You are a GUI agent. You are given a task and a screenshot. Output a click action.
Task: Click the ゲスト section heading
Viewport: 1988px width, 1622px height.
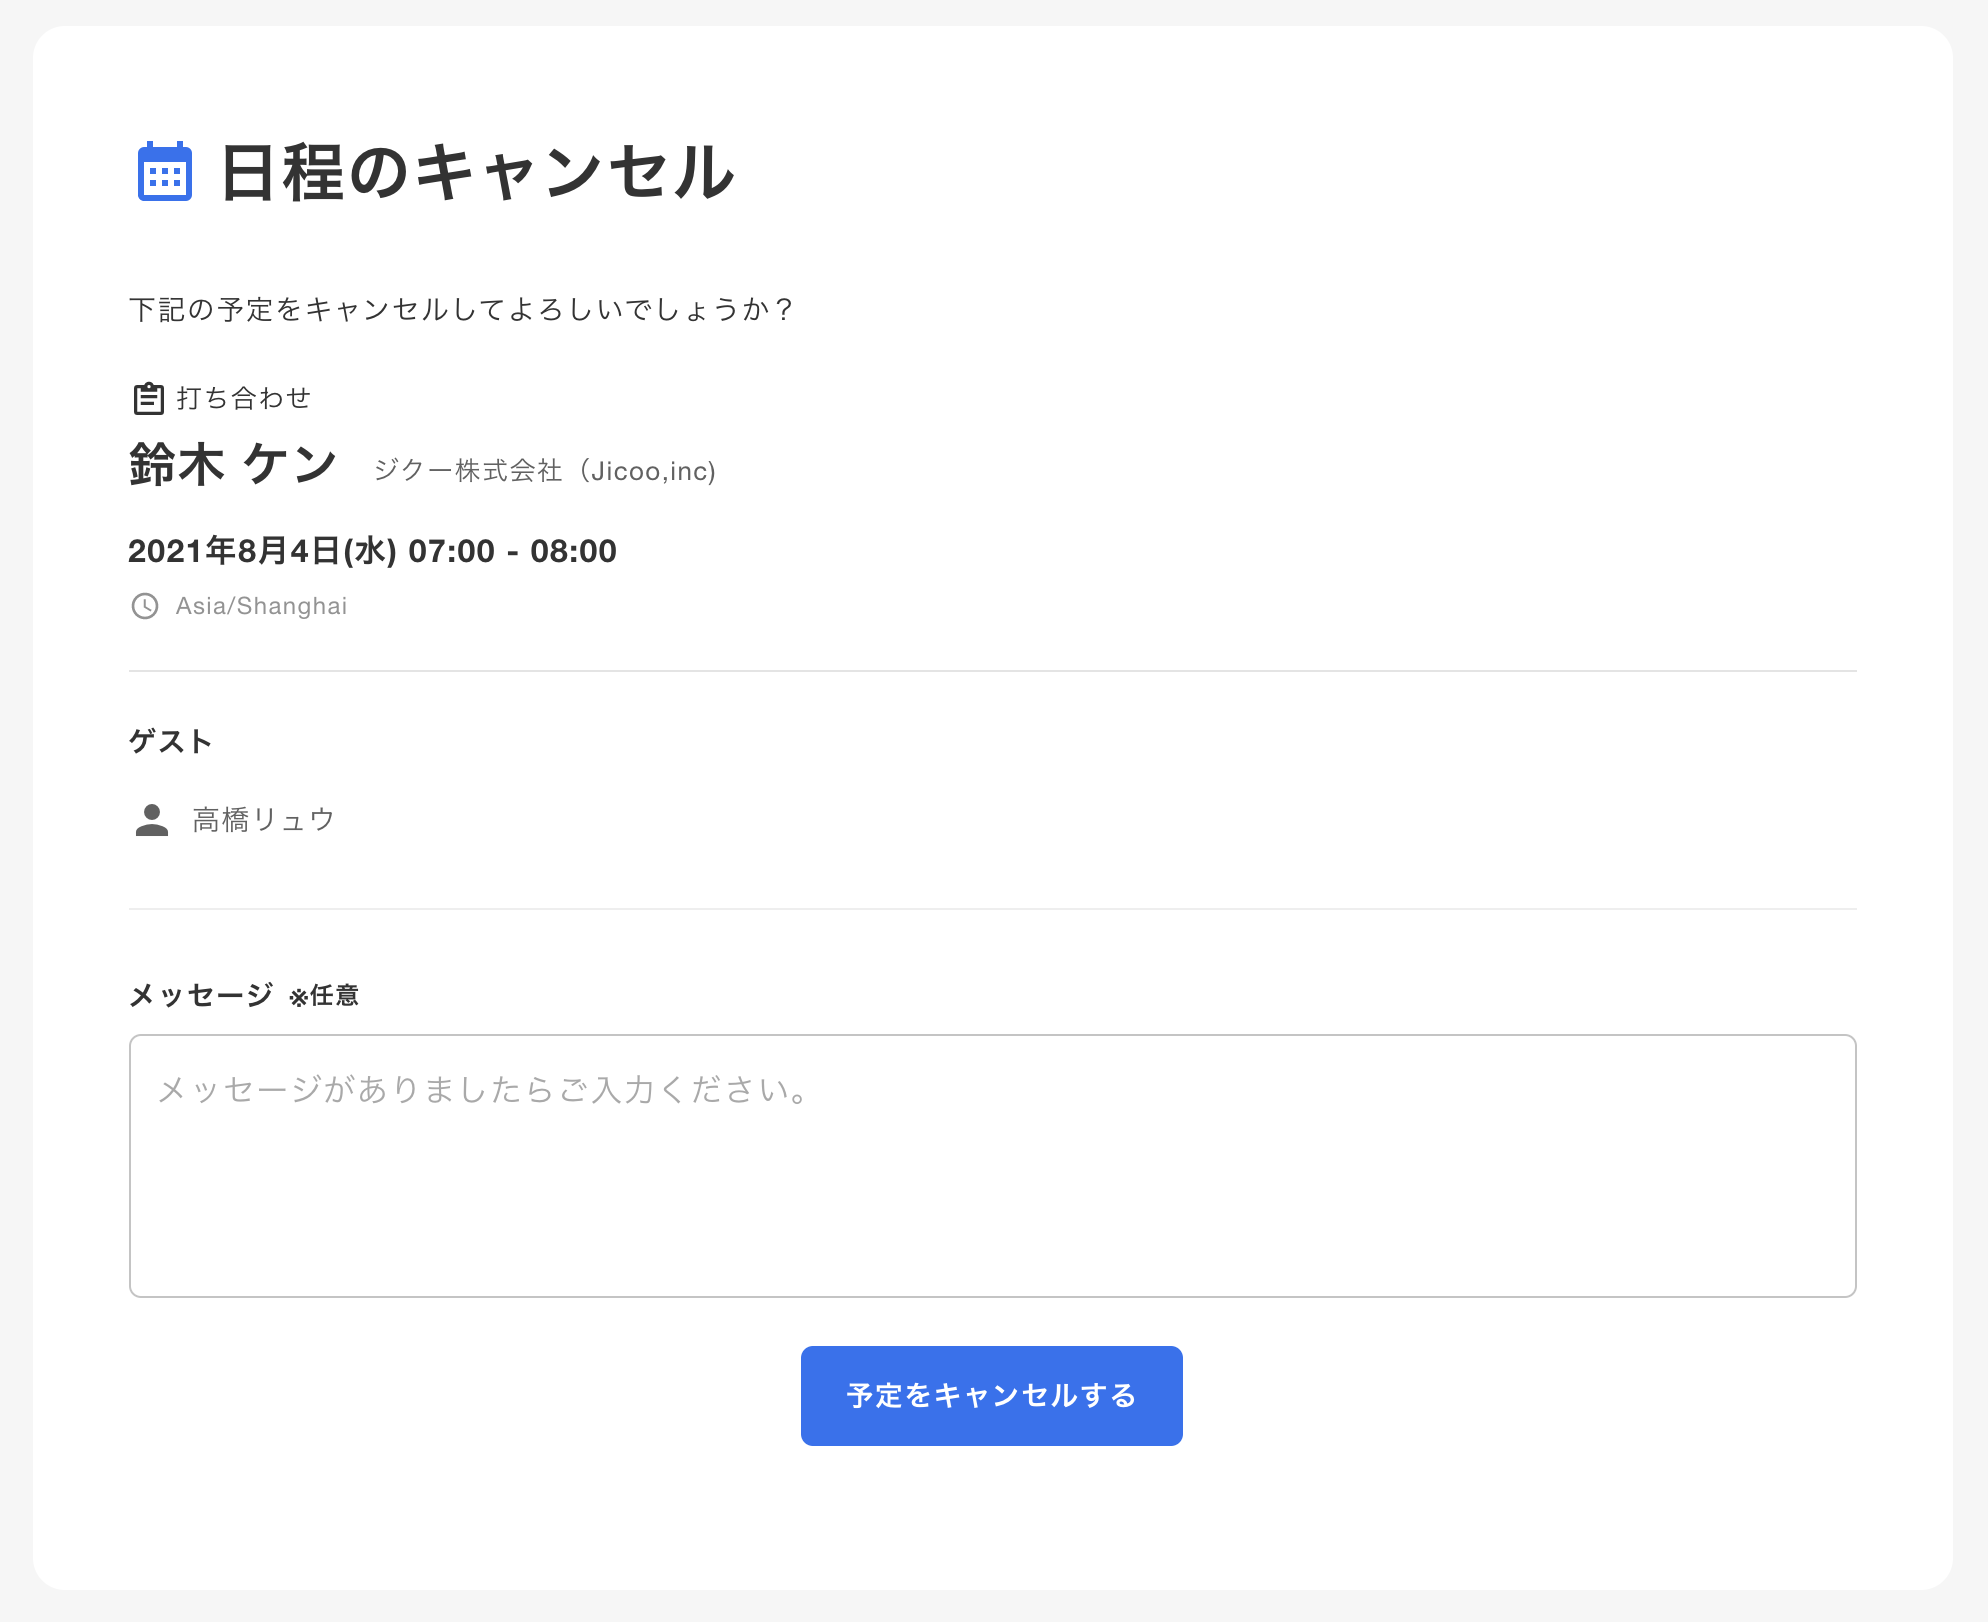click(170, 741)
